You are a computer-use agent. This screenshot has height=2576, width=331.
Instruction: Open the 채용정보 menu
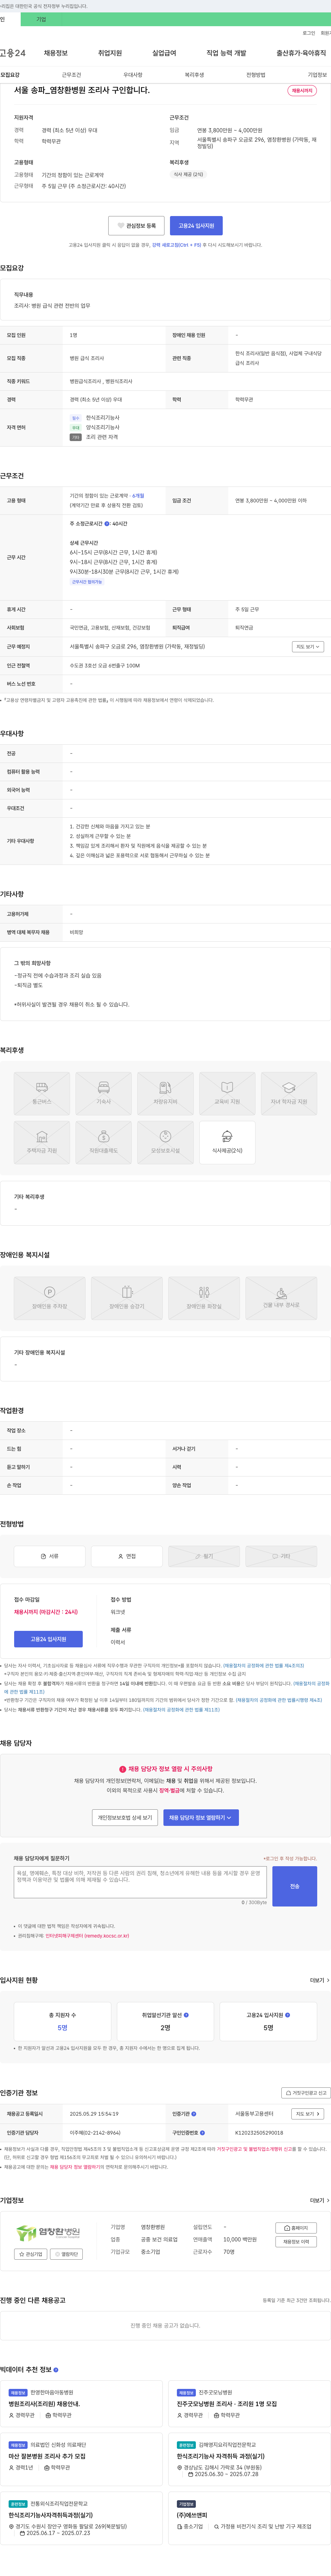[x=55, y=53]
